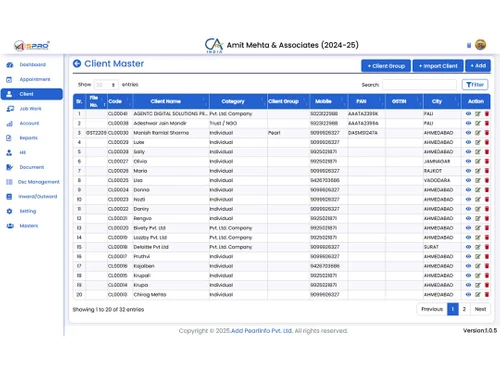
Task: Click the Previous pagination button
Action: click(x=432, y=309)
